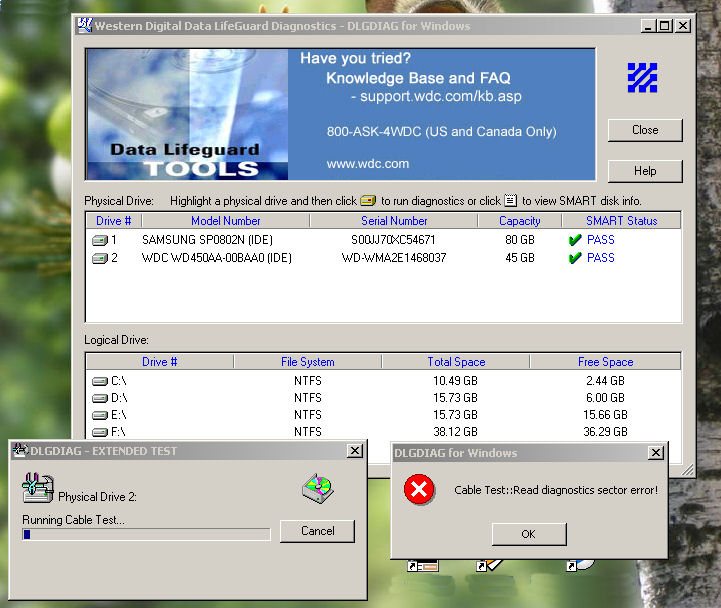721x608 pixels.
Task: Click 15.66 GB free space value
Action: tap(605, 415)
